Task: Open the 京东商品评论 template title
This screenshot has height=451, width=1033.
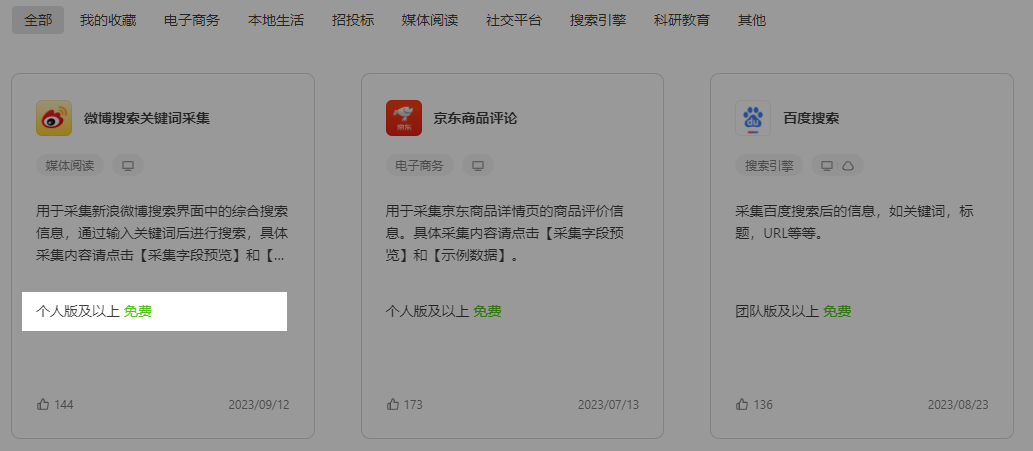Action: (475, 119)
